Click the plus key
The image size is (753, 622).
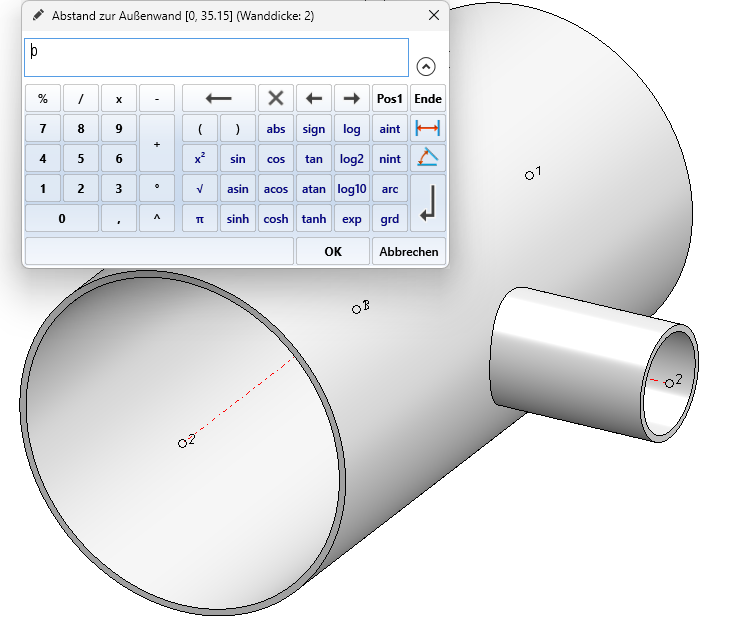click(157, 144)
